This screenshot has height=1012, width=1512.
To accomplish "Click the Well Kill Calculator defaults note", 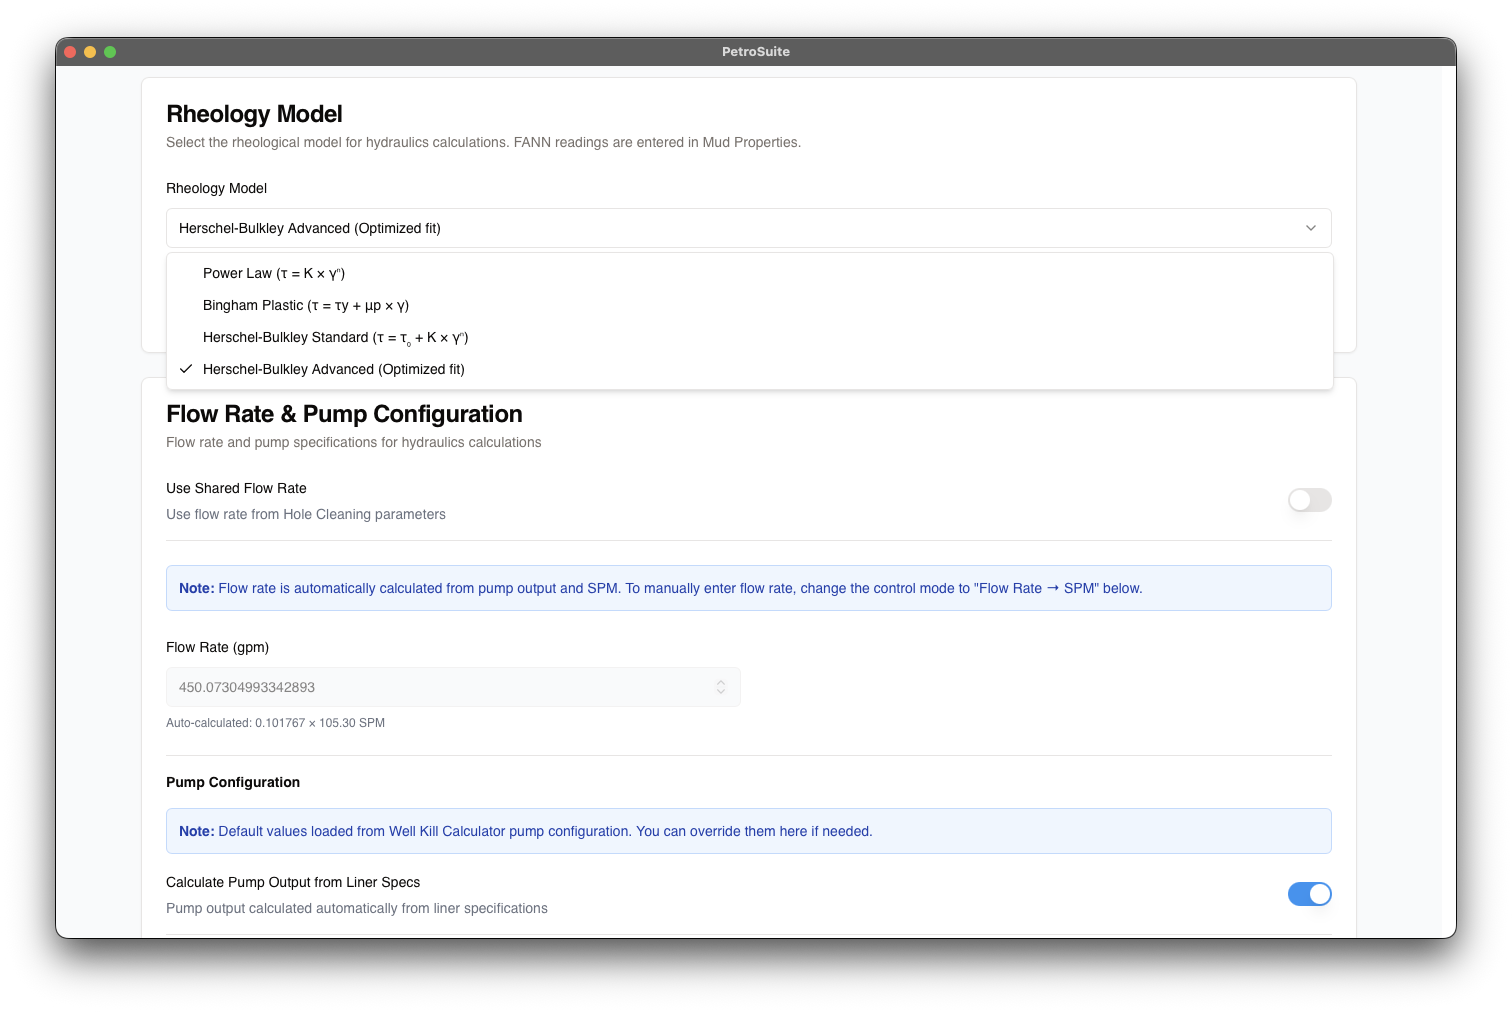I will [748, 831].
